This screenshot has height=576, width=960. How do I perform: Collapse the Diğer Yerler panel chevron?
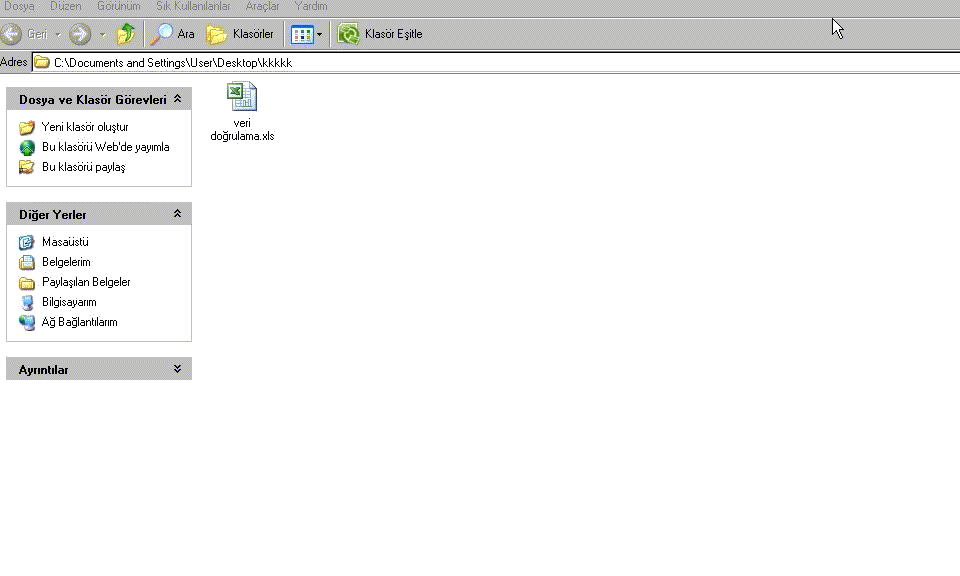click(178, 214)
